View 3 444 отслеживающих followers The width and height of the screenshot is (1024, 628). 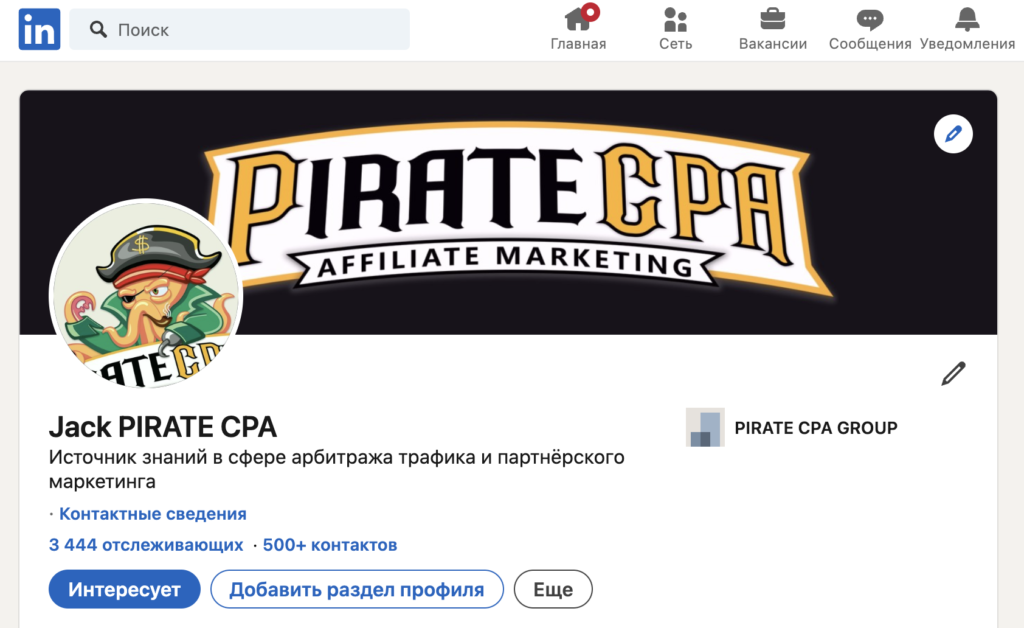146,545
